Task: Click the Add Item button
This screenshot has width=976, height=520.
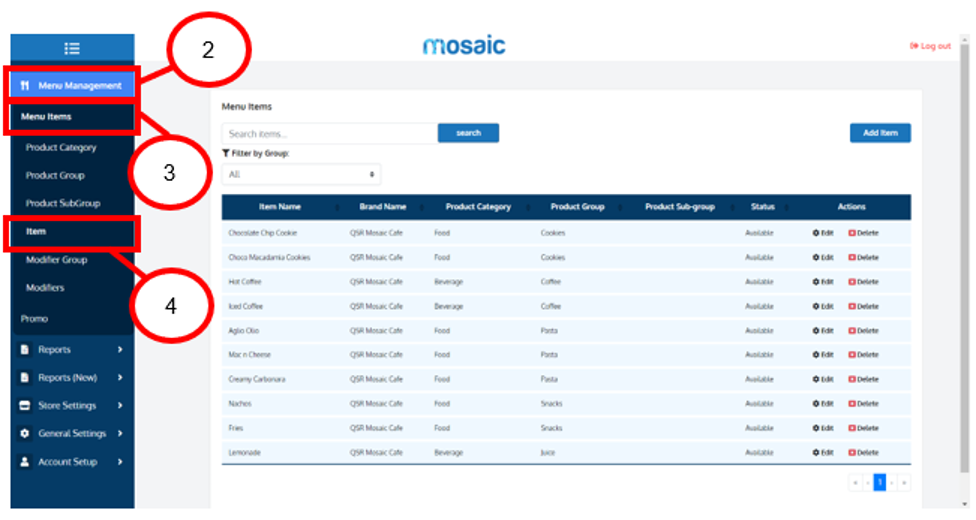Action: click(880, 133)
